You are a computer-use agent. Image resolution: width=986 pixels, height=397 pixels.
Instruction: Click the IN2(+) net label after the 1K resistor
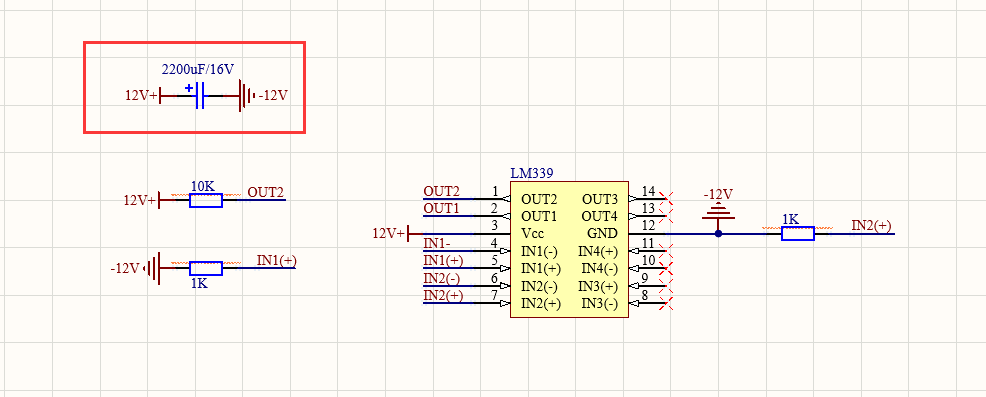pyautogui.click(x=872, y=225)
